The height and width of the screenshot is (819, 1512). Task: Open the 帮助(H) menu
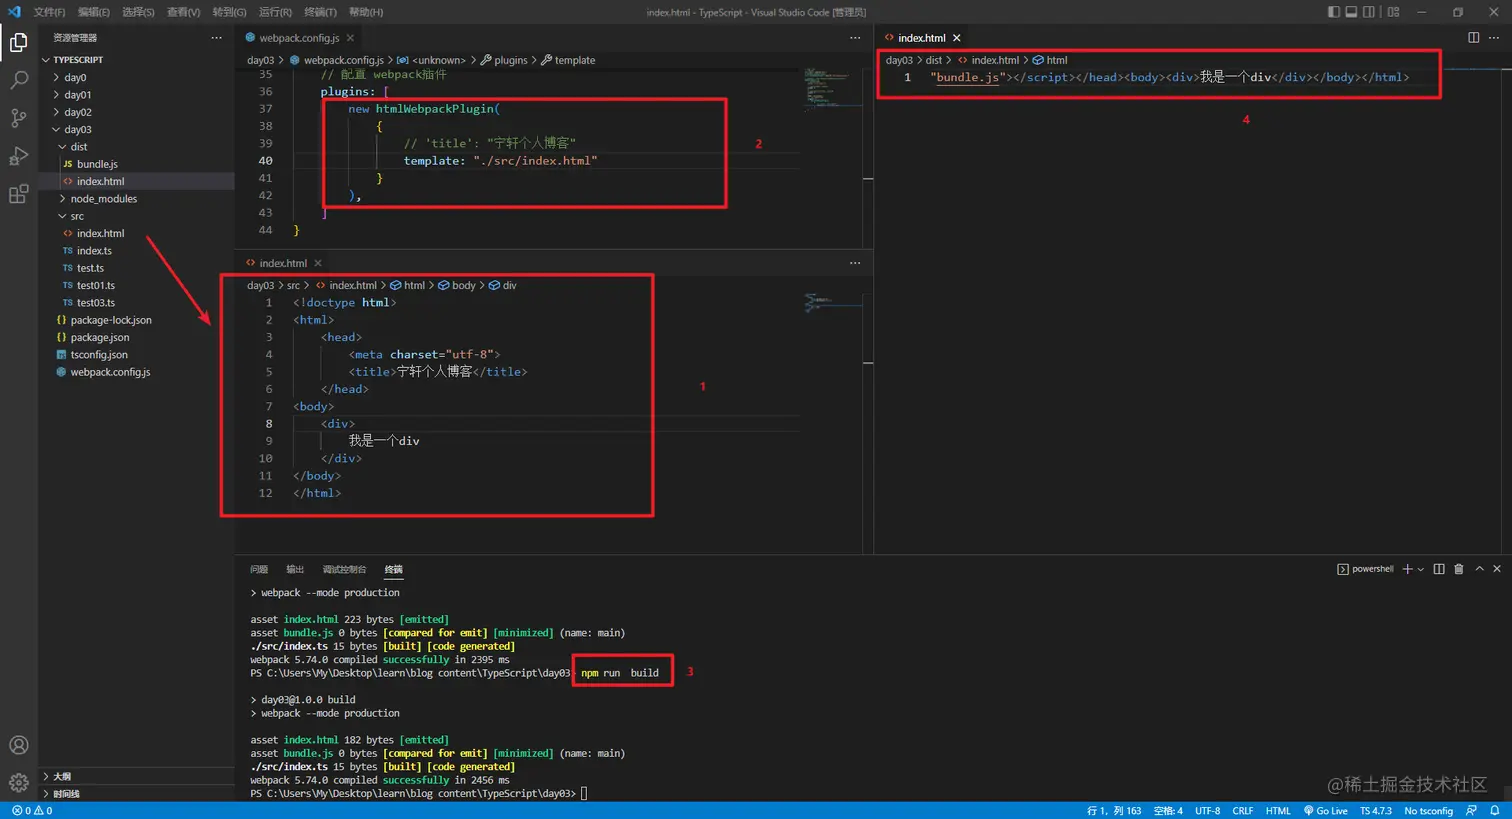click(x=366, y=12)
